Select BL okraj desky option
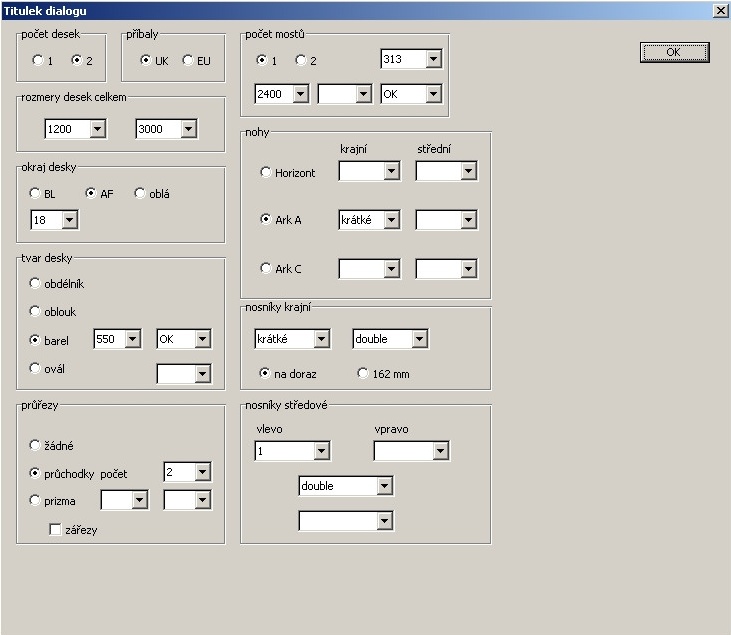The image size is (731, 635). click(x=36, y=193)
